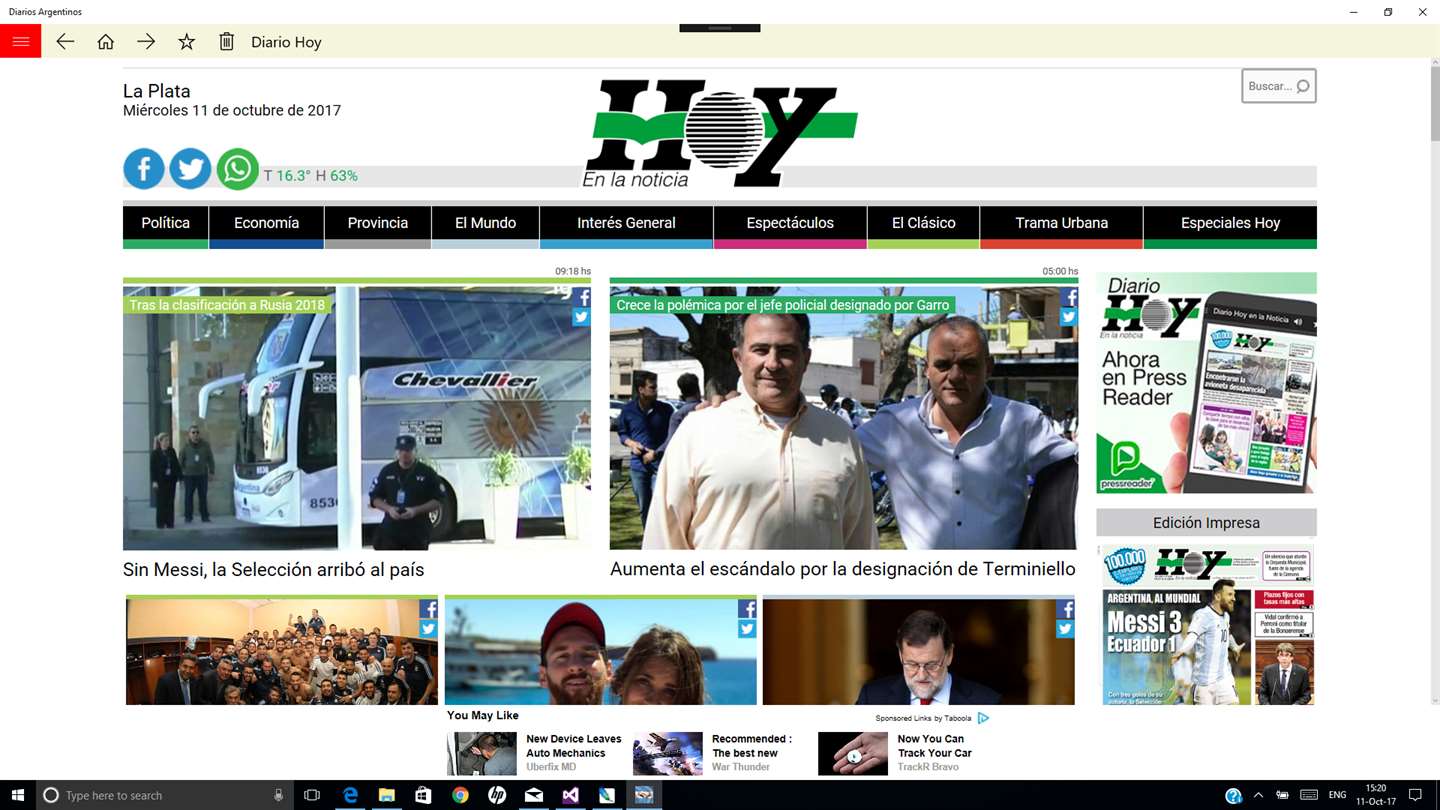Share Terminiello story on Twitter
This screenshot has width=1440, height=810.
[1069, 317]
